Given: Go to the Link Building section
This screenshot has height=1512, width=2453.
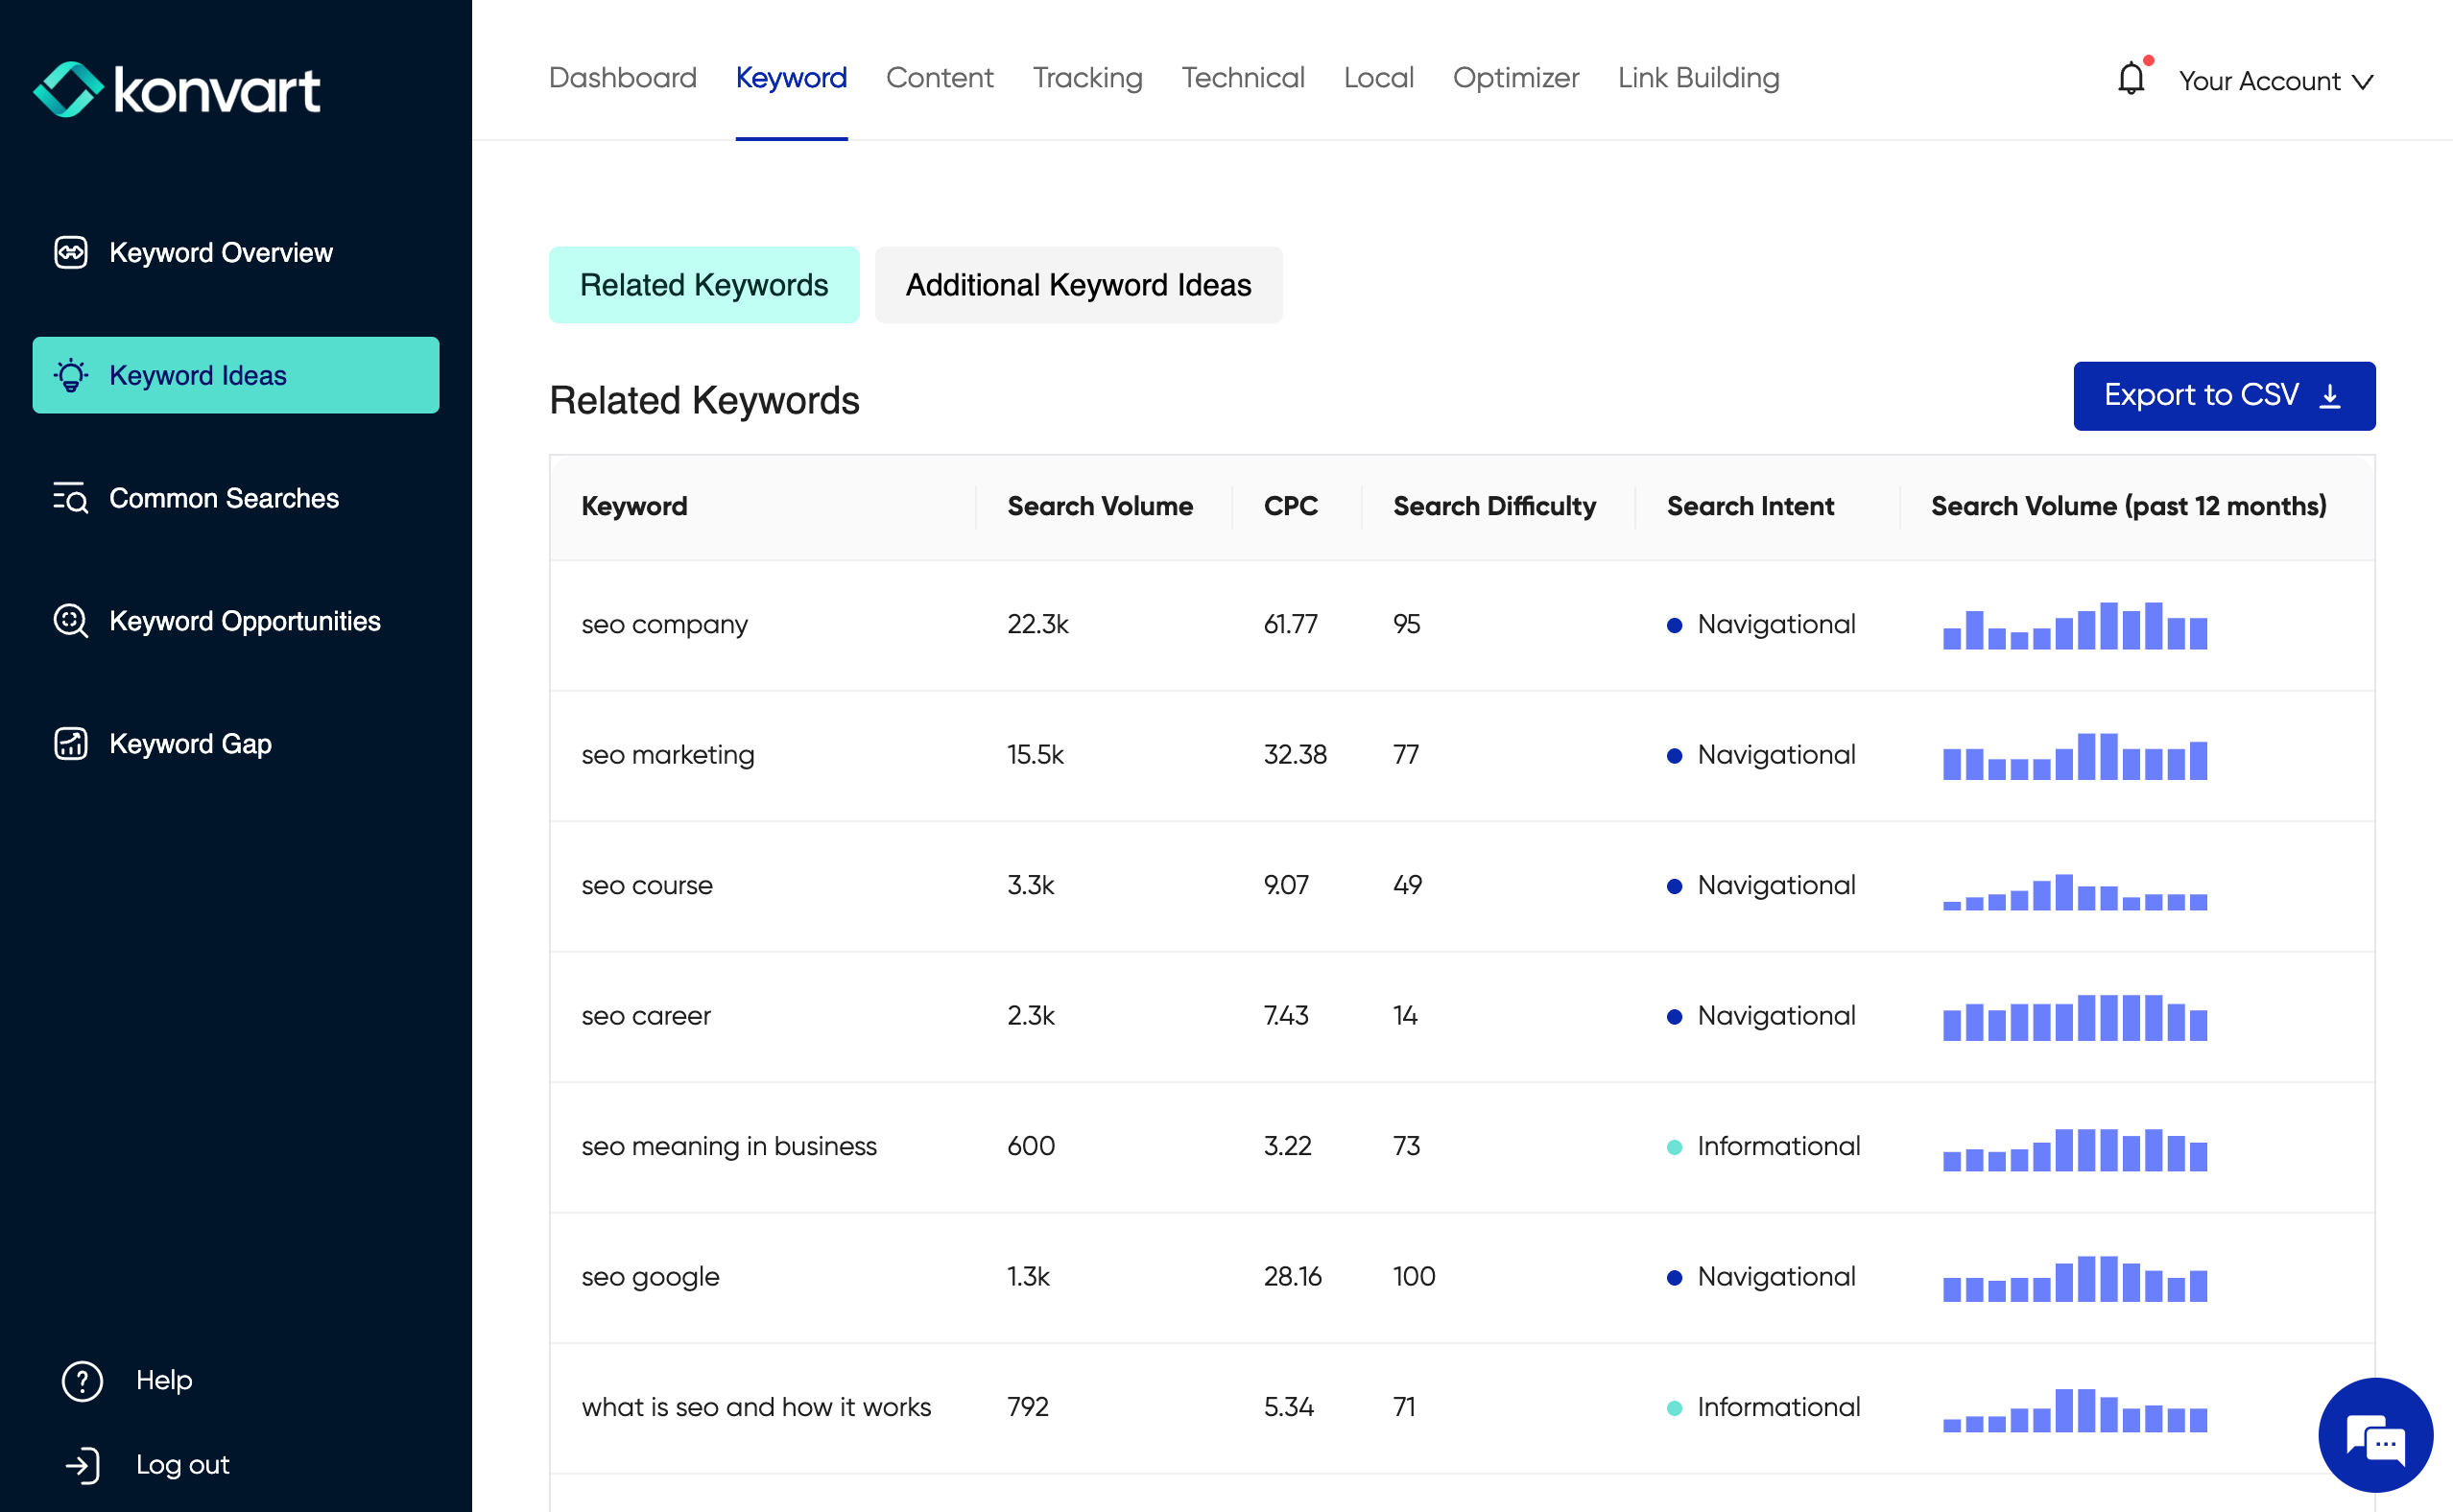Looking at the screenshot, I should tap(1698, 78).
